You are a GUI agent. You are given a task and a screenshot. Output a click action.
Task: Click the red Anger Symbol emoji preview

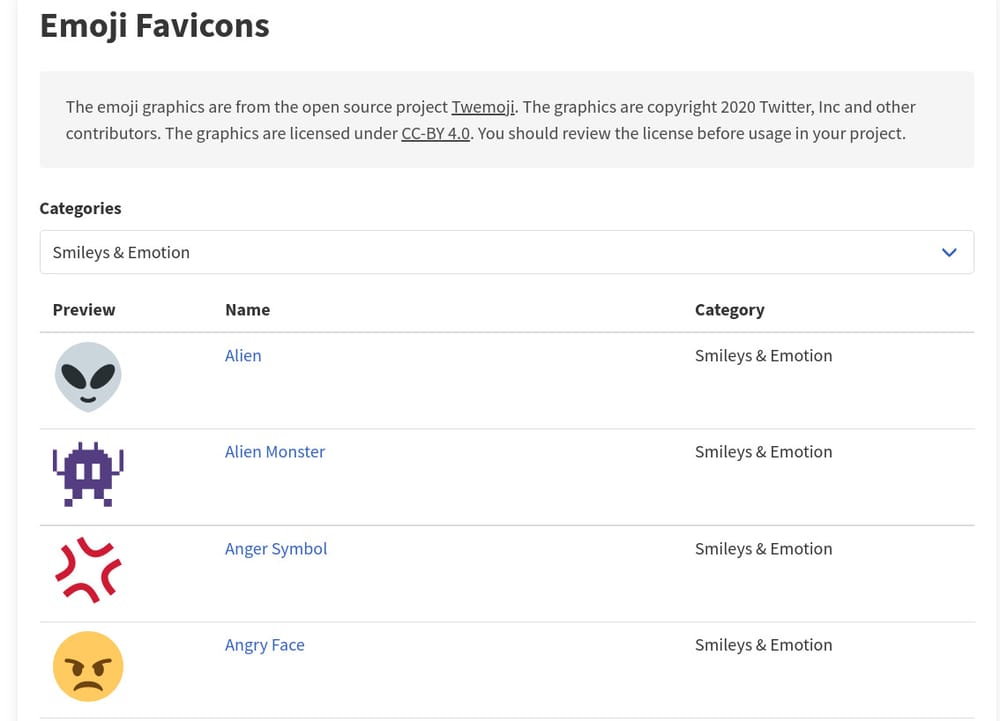point(88,570)
